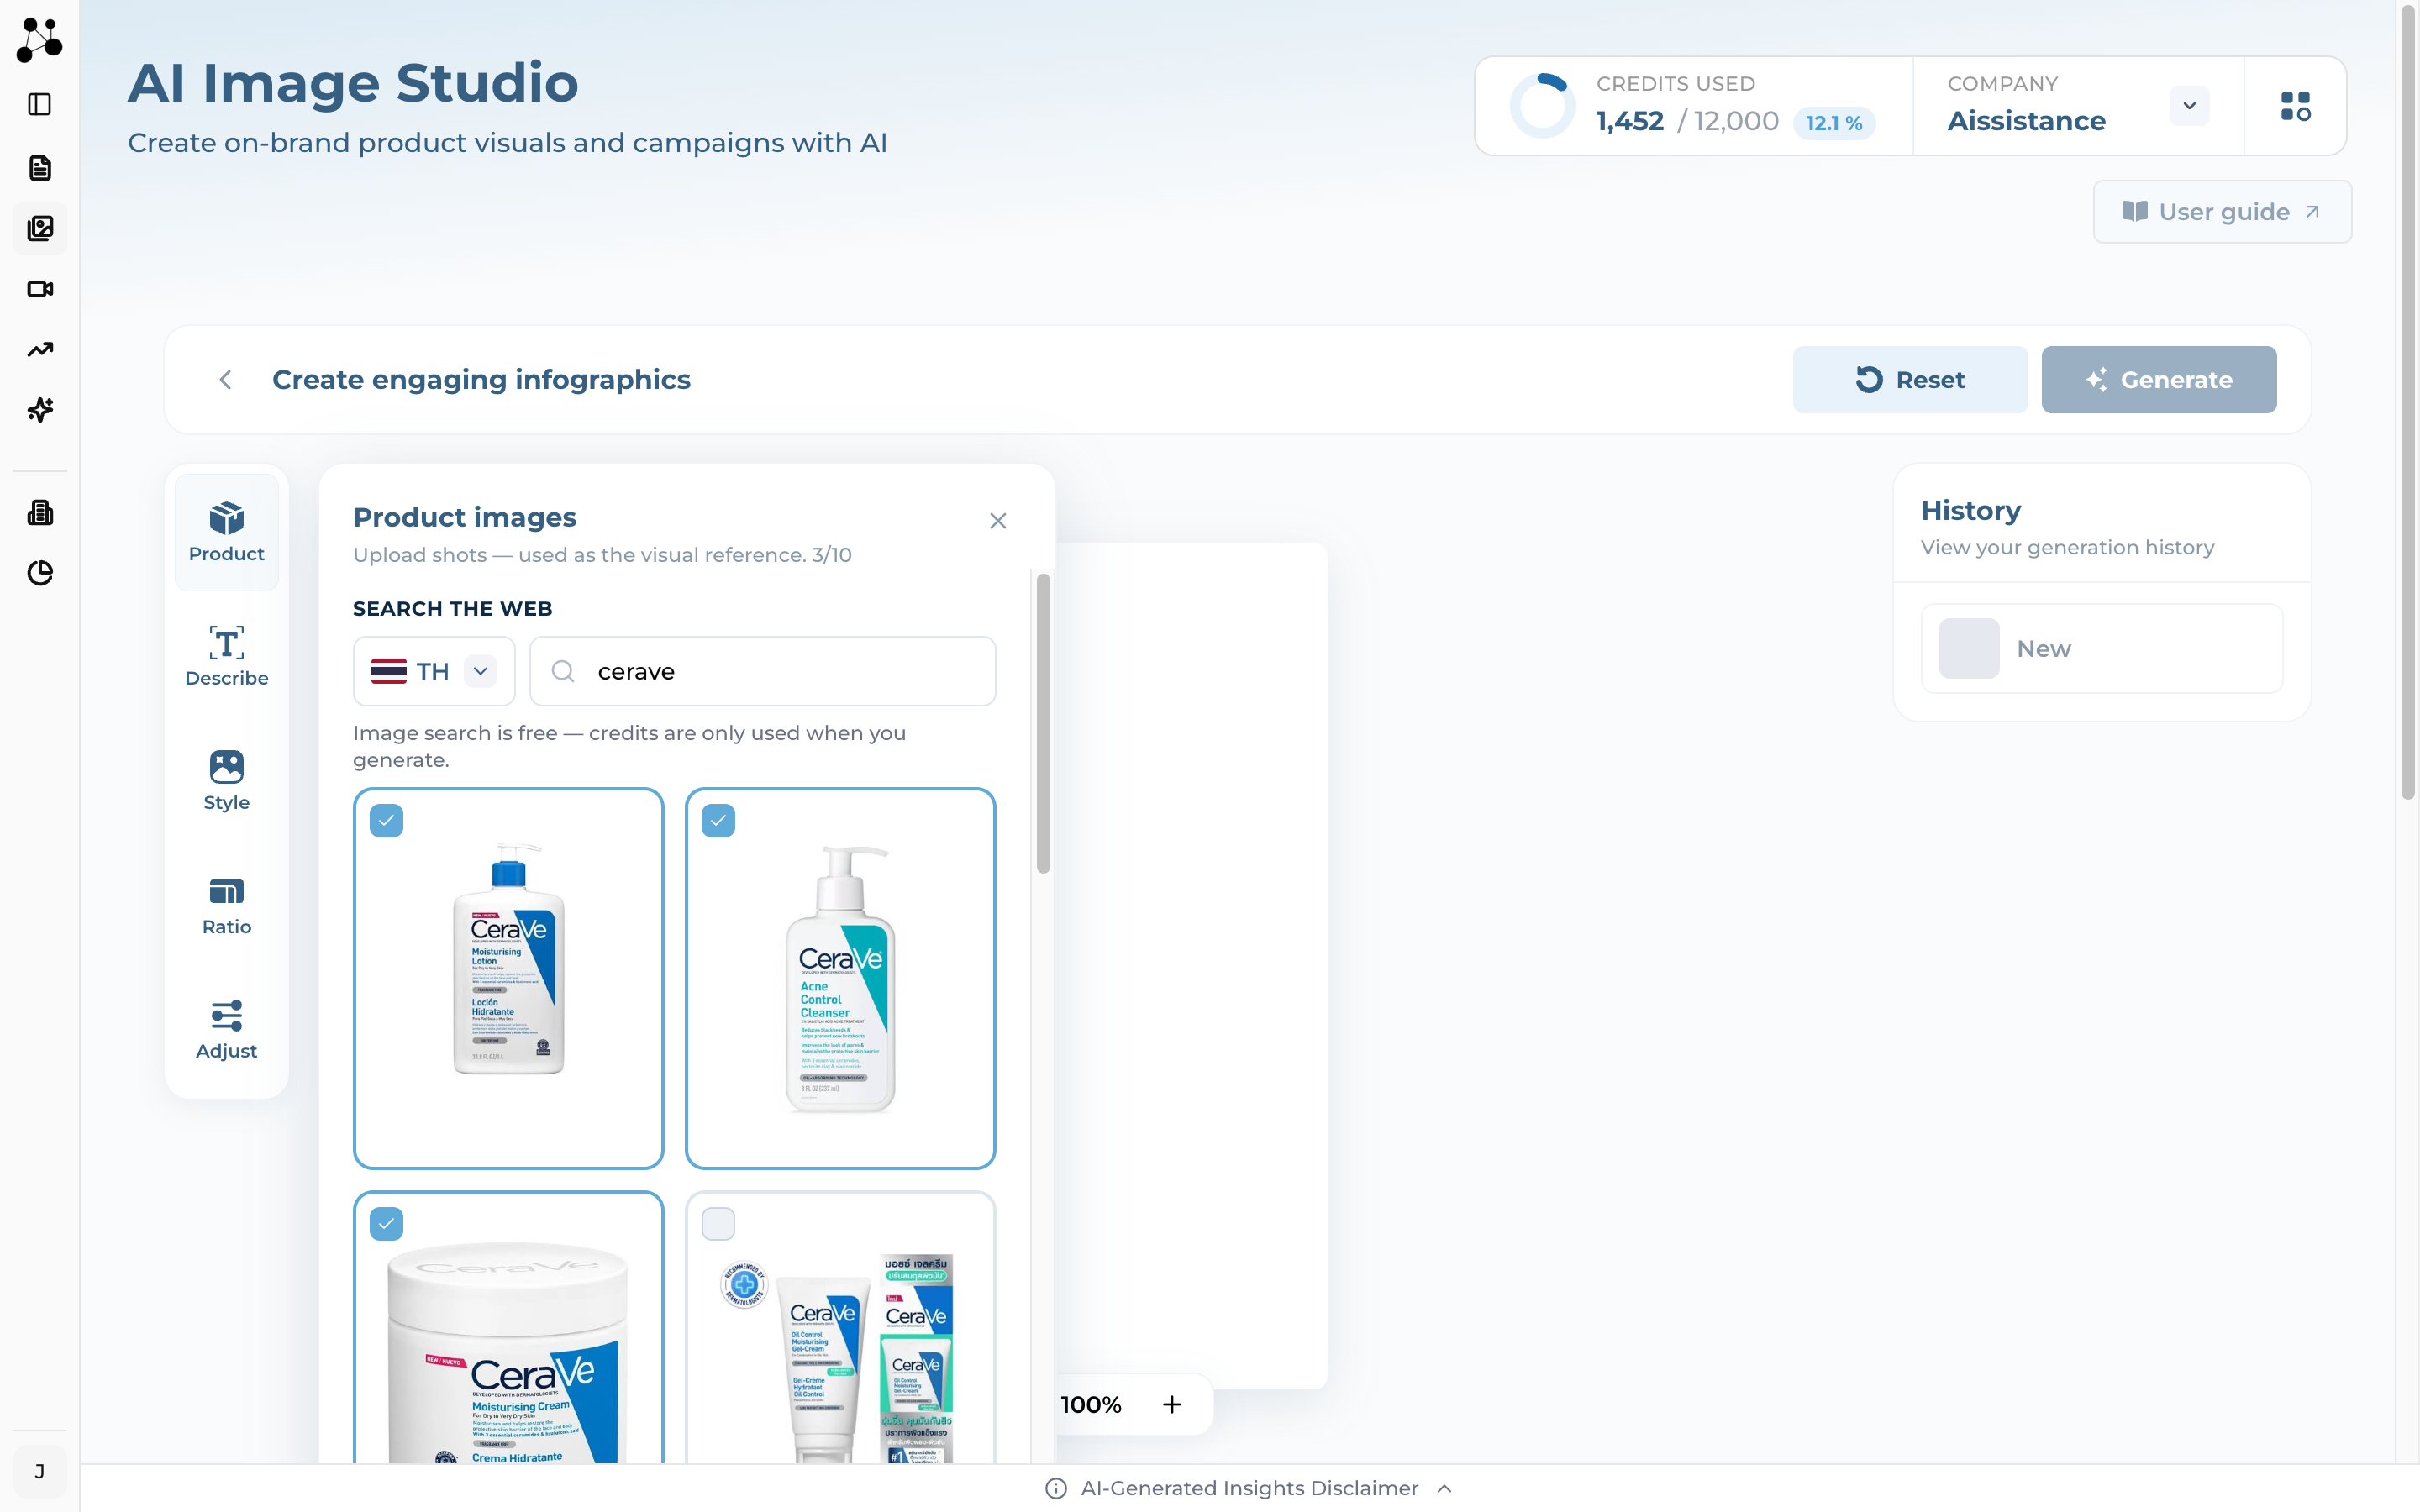The width and height of the screenshot is (2420, 1512).
Task: Uncheck the Moisturising Cream image checkbox
Action: click(386, 1224)
